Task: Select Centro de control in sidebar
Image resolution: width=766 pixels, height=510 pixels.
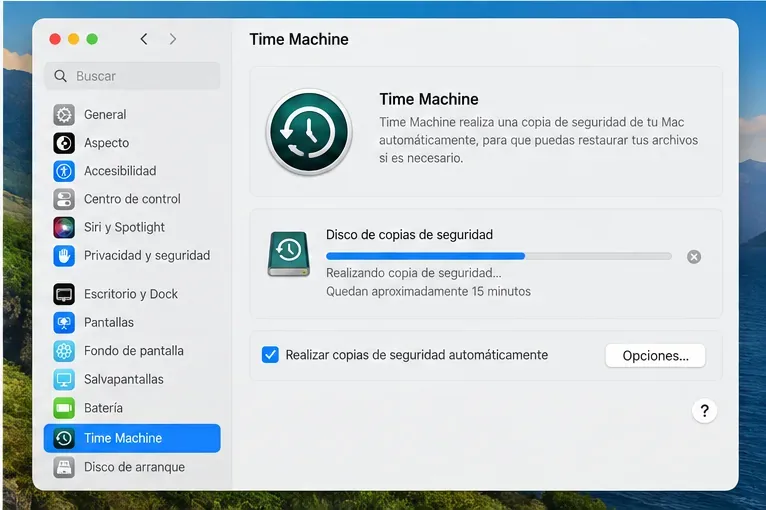Action: [132, 199]
